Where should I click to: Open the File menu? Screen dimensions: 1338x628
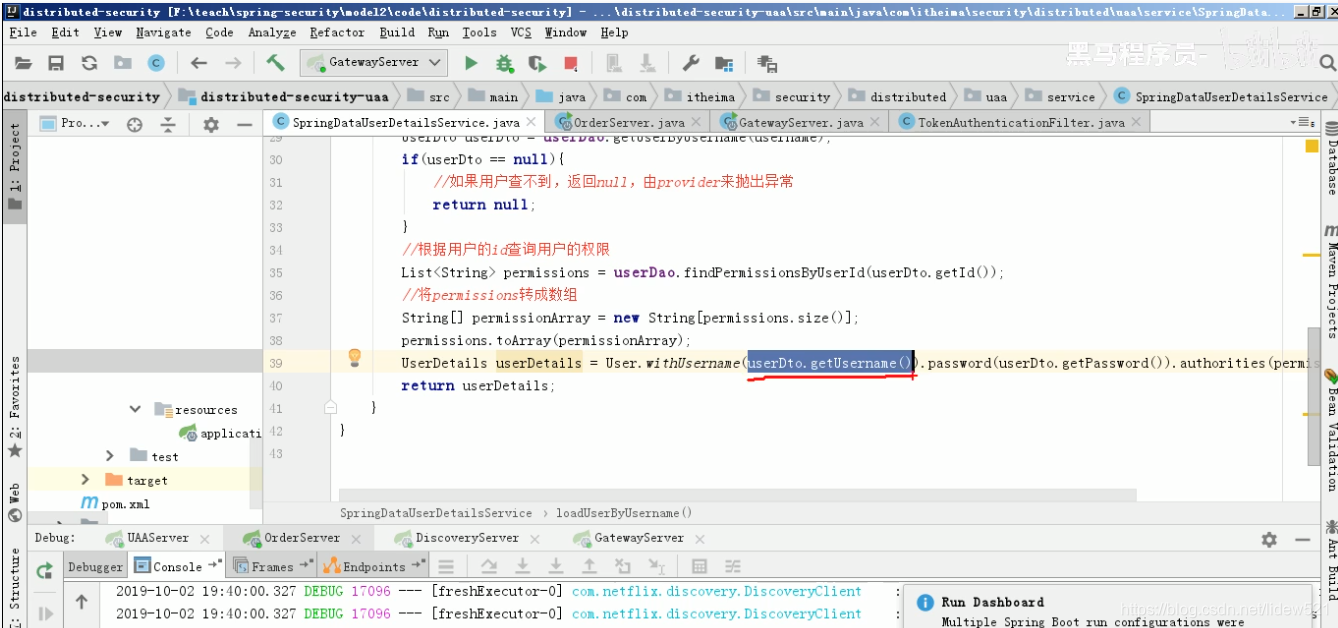(23, 32)
